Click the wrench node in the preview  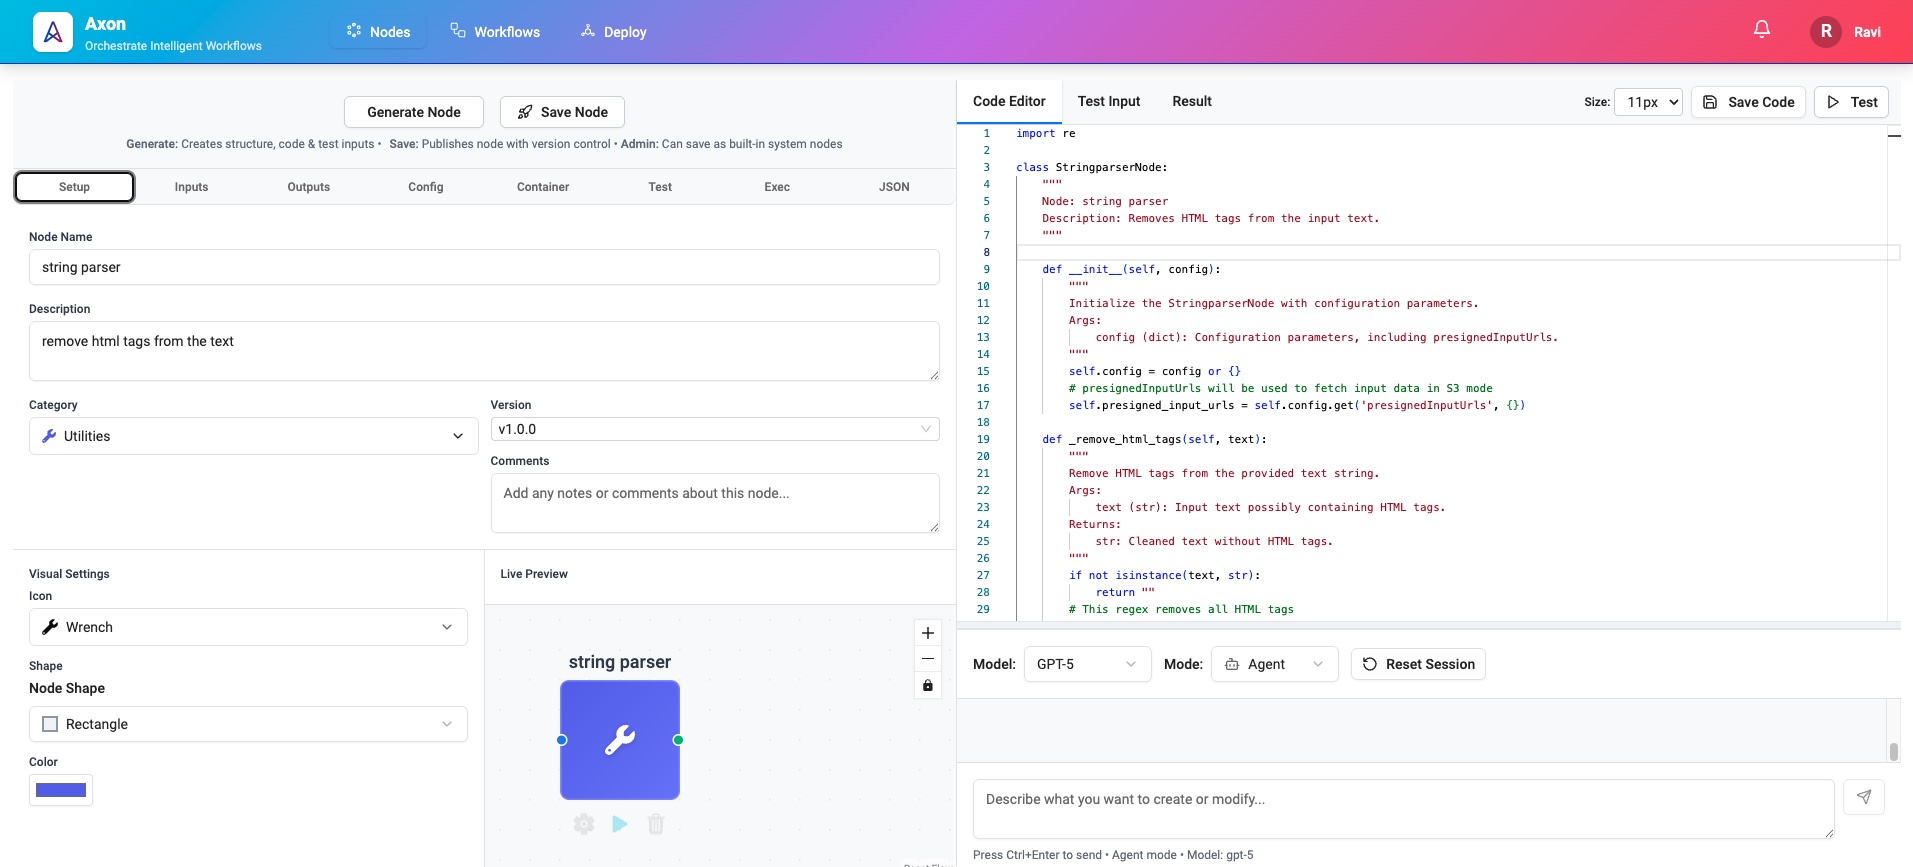tap(620, 740)
